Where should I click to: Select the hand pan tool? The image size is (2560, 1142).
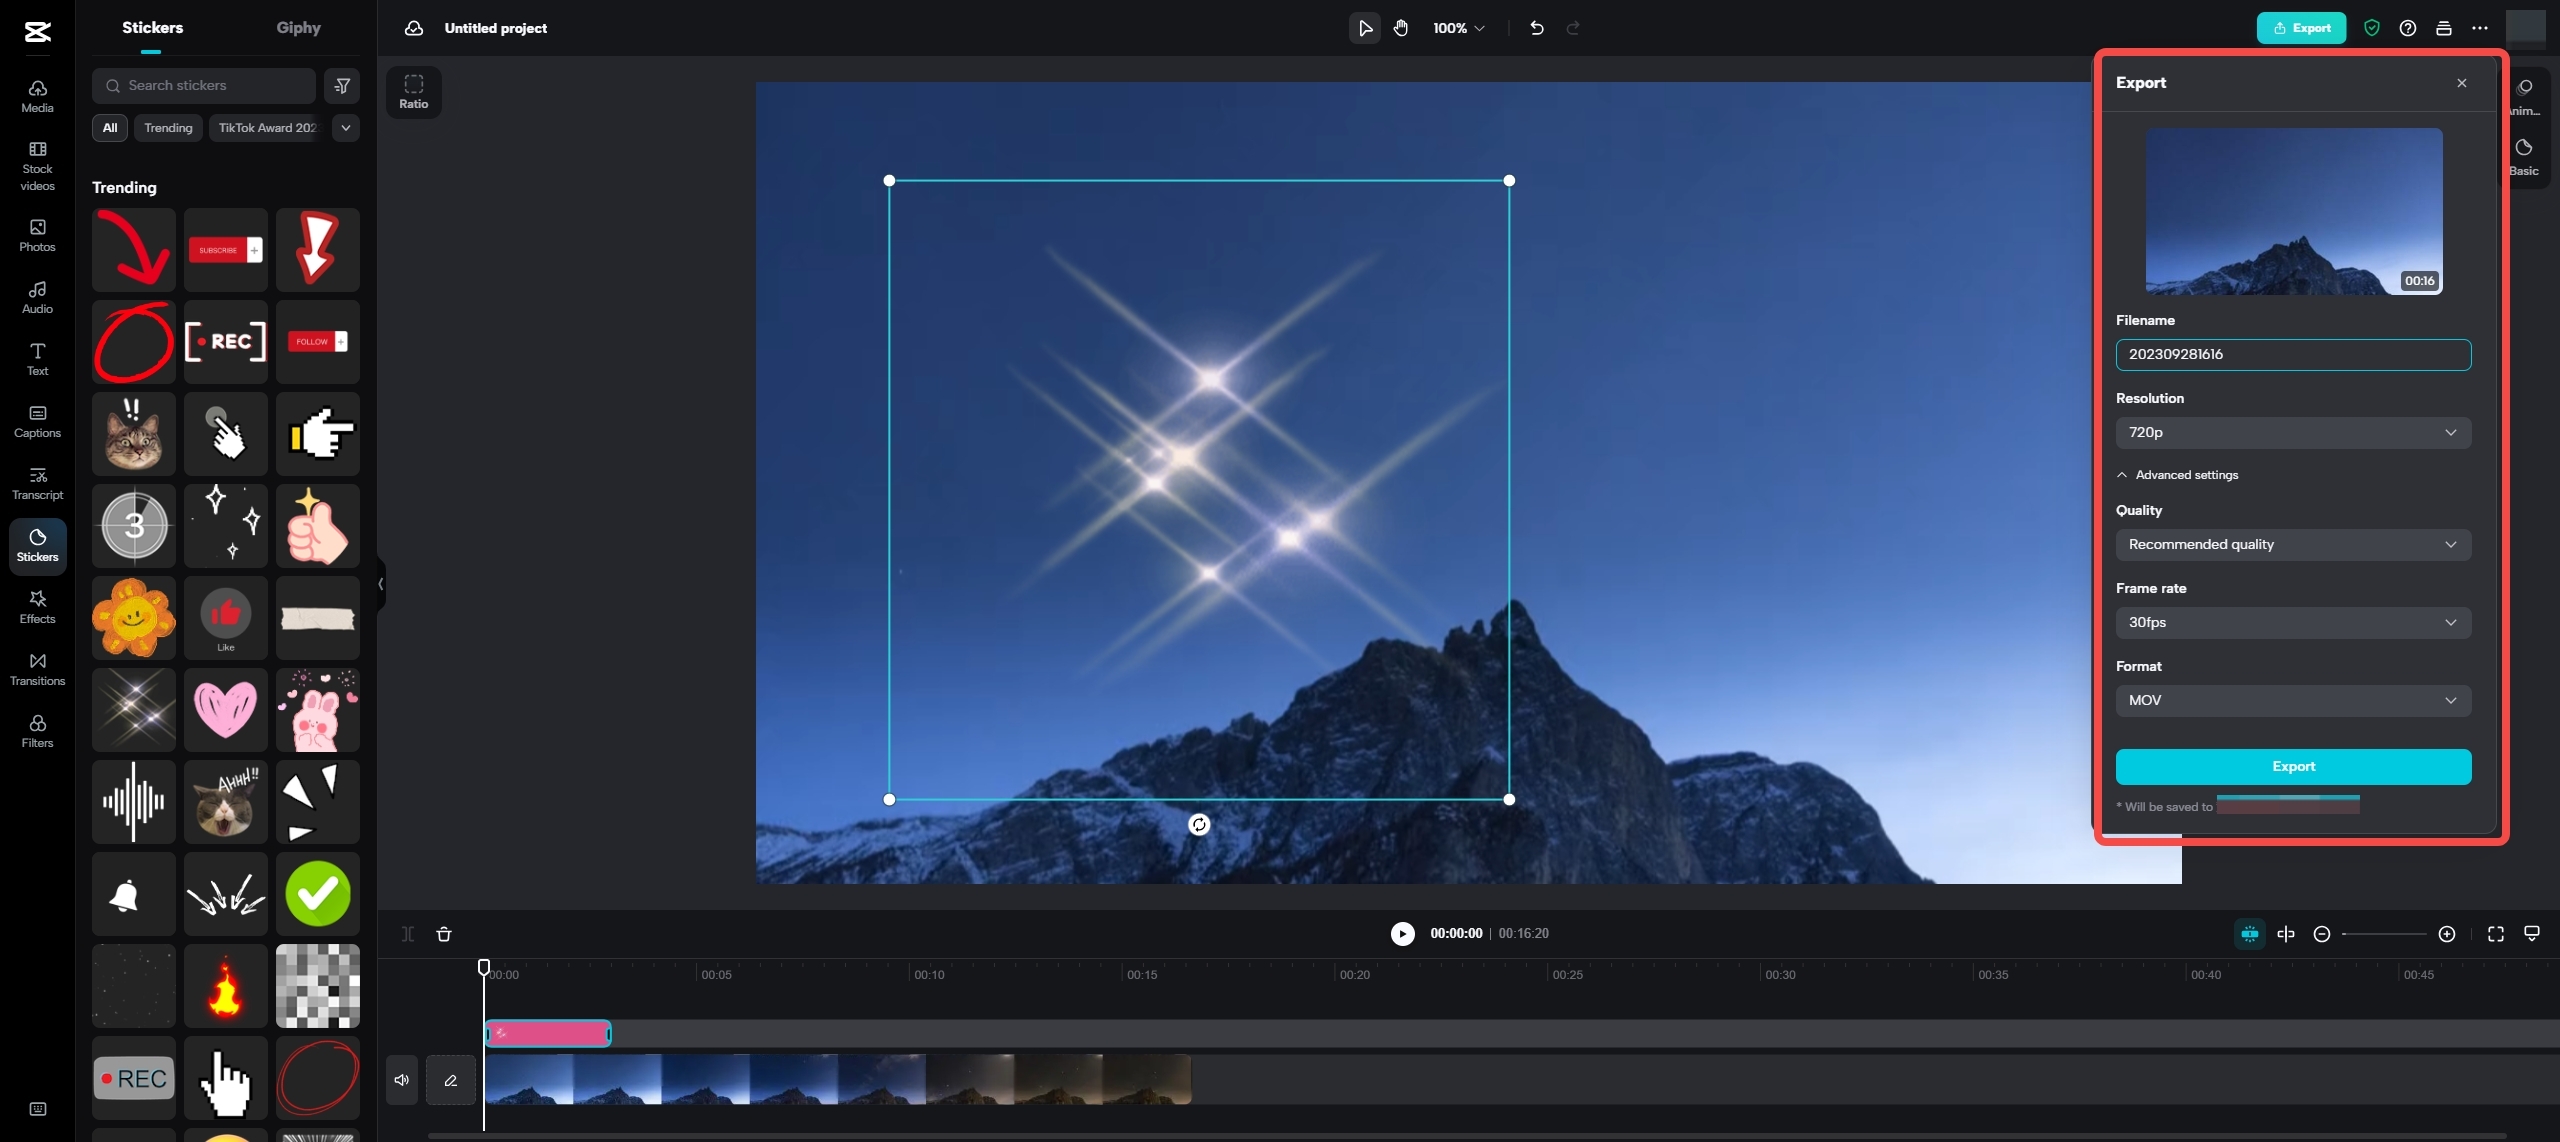point(1401,28)
